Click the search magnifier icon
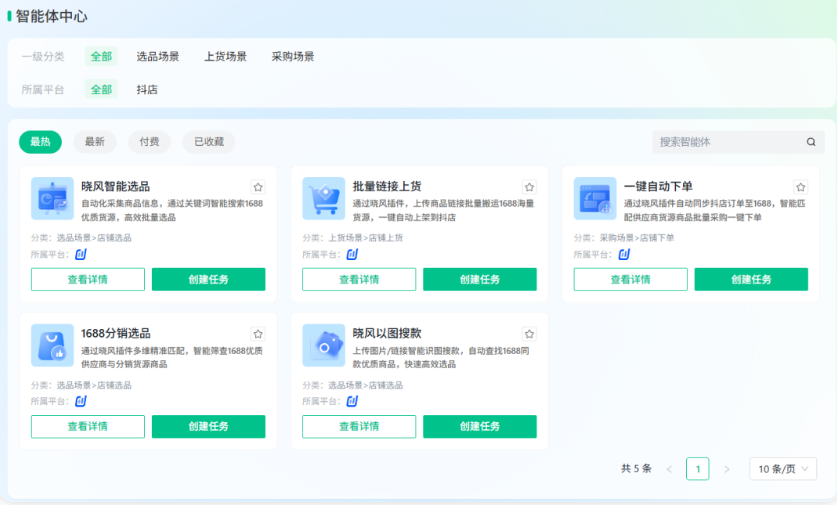The height and width of the screenshot is (505, 837). (x=811, y=142)
